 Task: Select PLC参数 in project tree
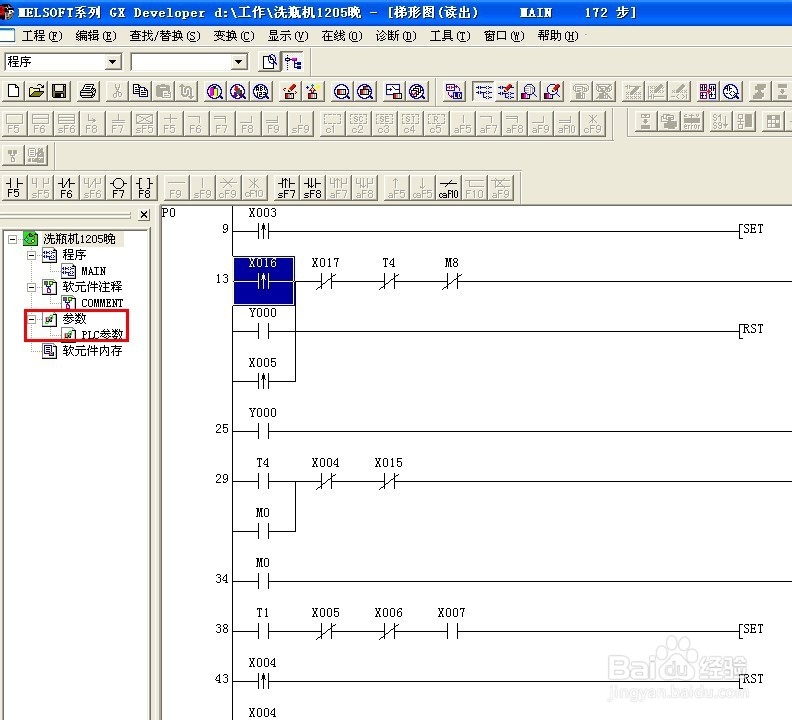[x=102, y=334]
